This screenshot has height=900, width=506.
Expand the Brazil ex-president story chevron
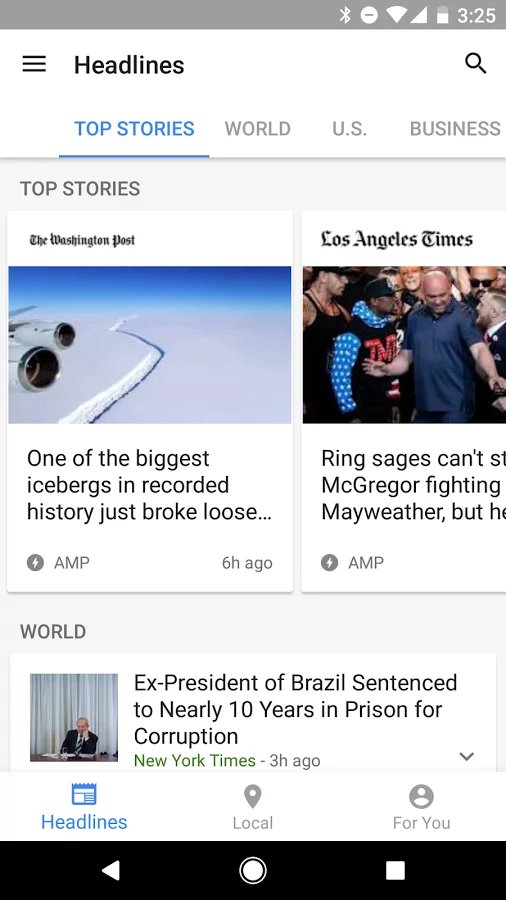(467, 756)
